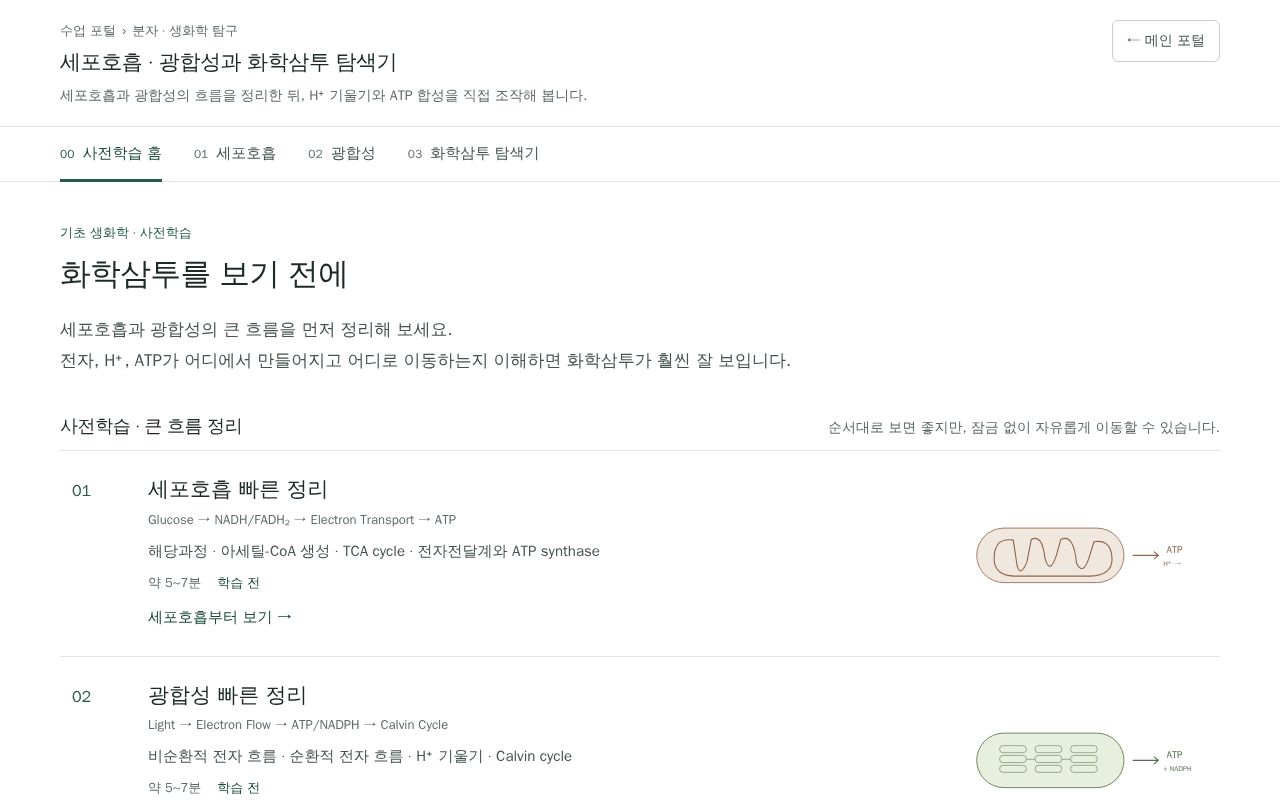Click the ATP arrow icon beside the mitochondrion
The image size is (1280, 800).
(x=1158, y=556)
